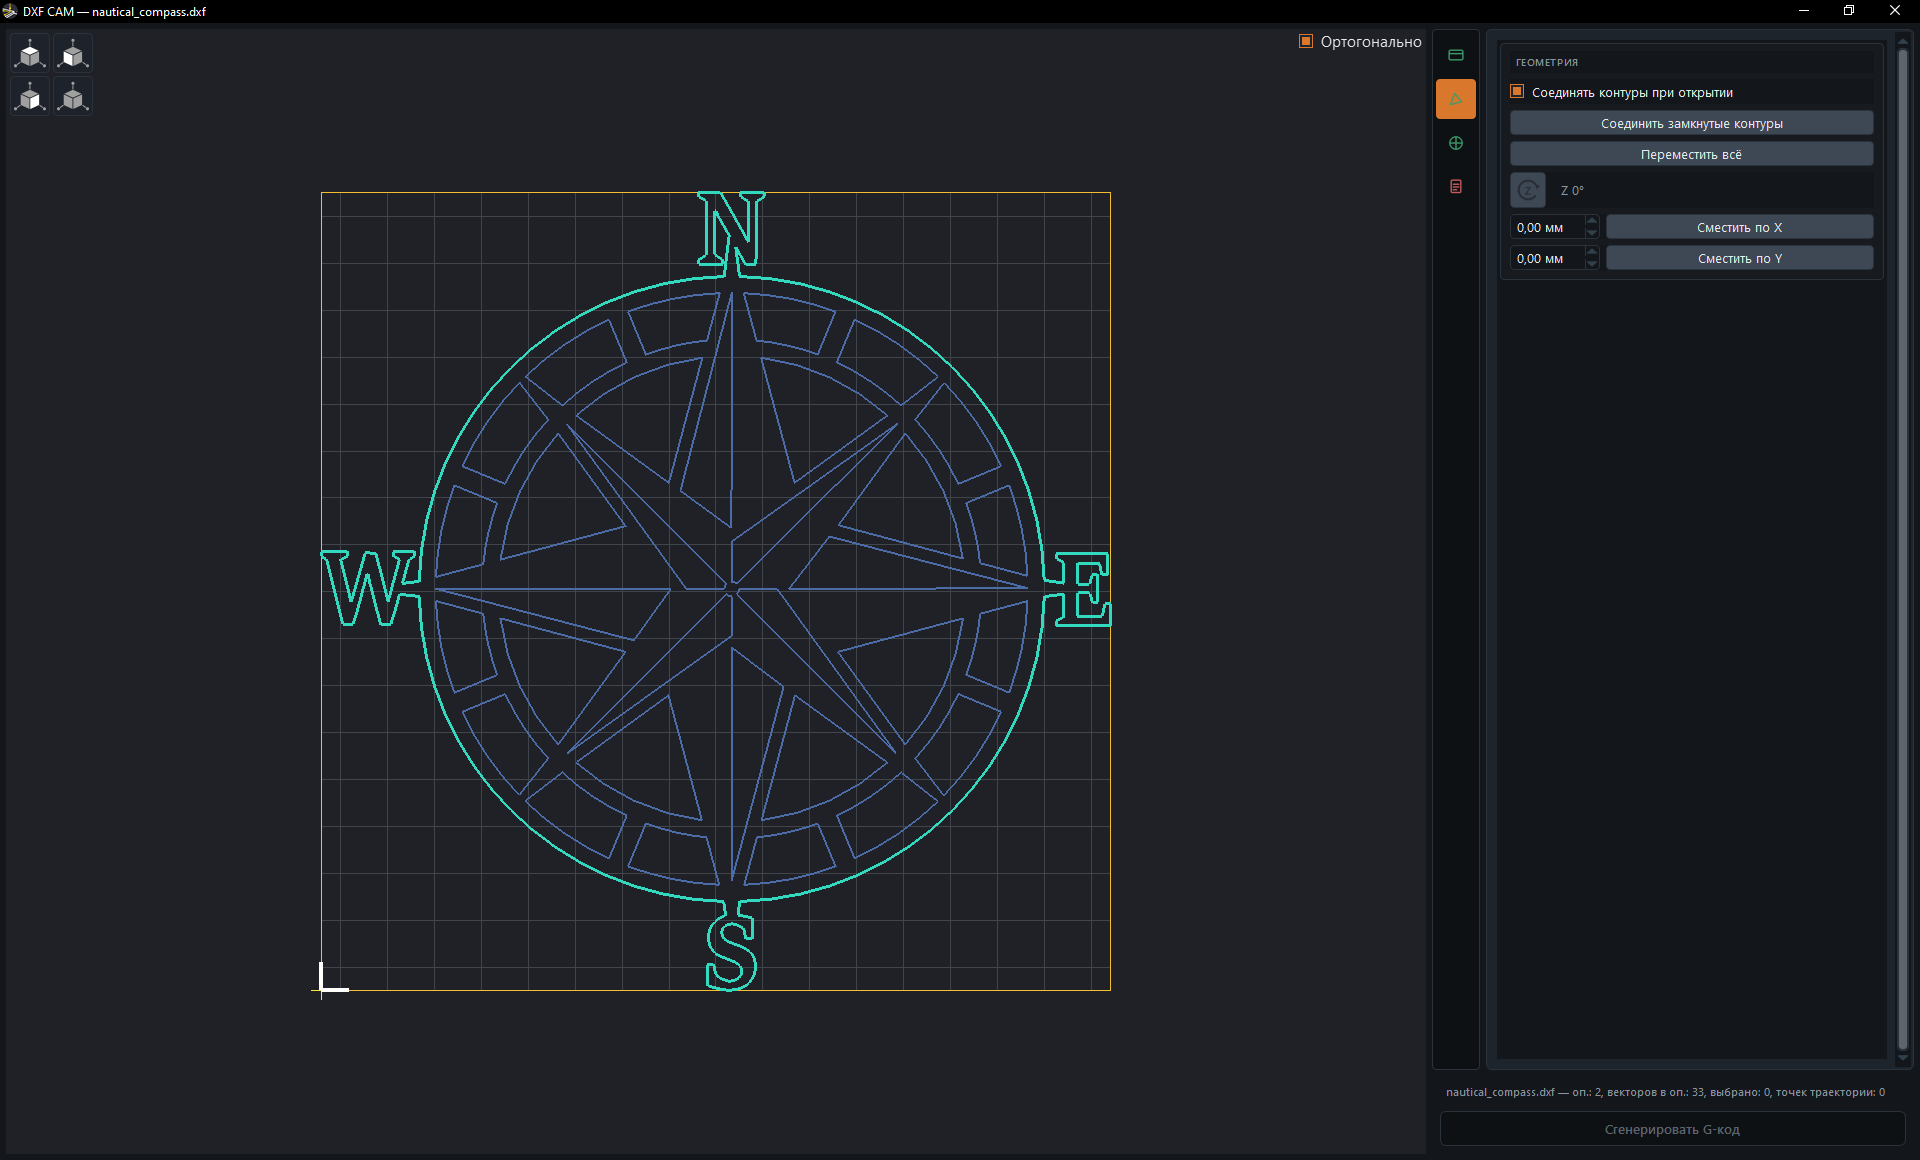Click the rotate around Z icon button

point(1528,190)
